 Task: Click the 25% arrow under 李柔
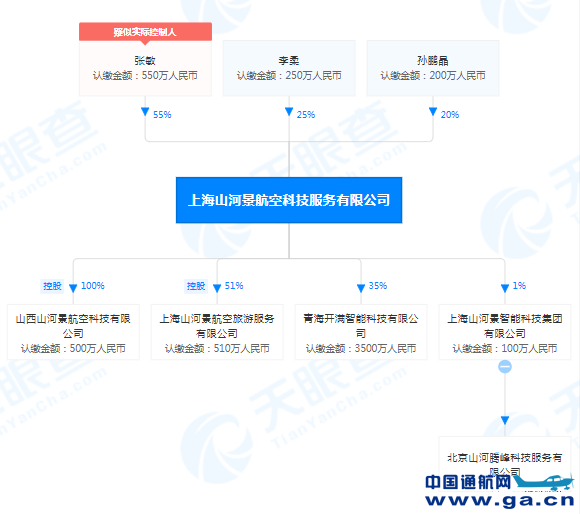coord(289,111)
